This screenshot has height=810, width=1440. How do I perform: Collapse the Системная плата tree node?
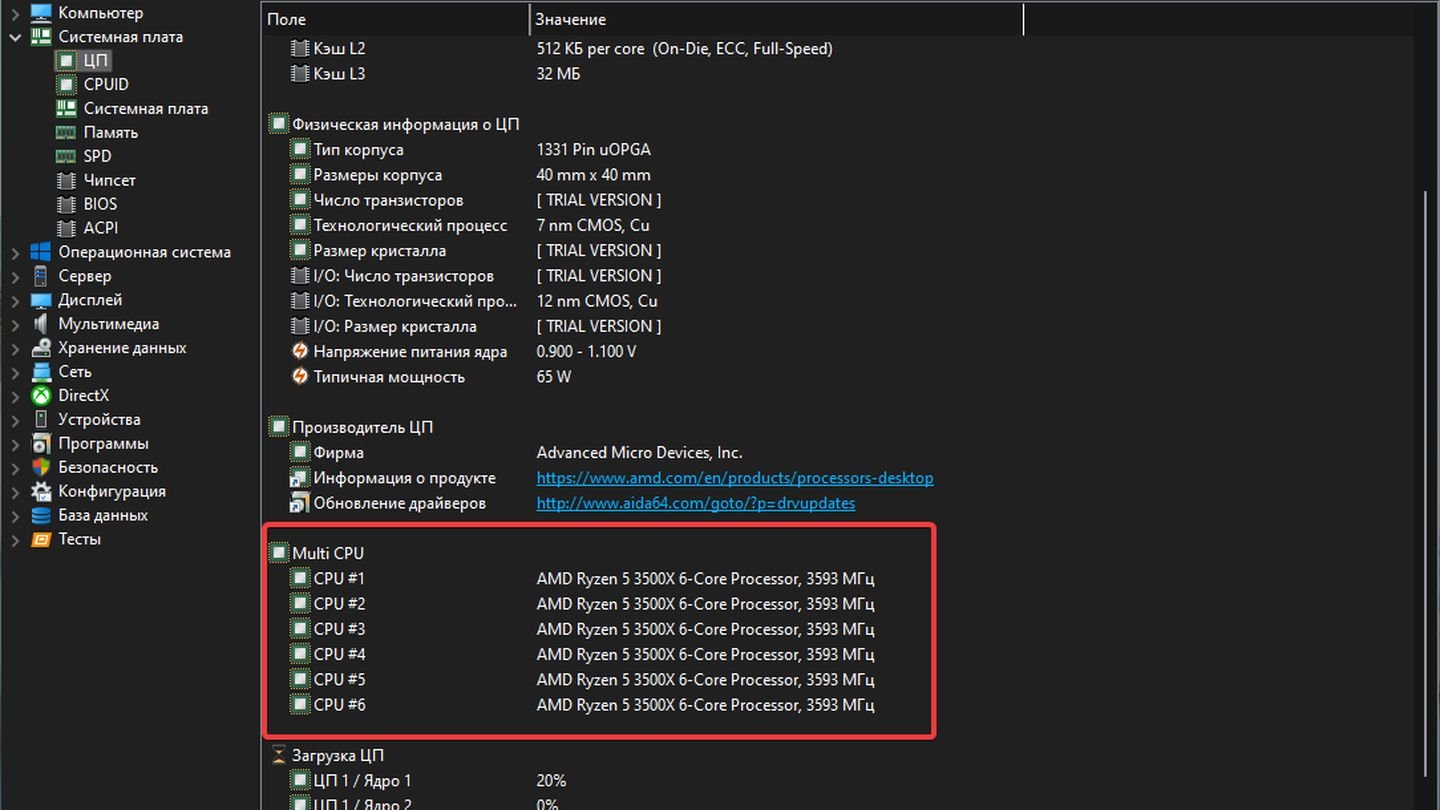tap(15, 37)
